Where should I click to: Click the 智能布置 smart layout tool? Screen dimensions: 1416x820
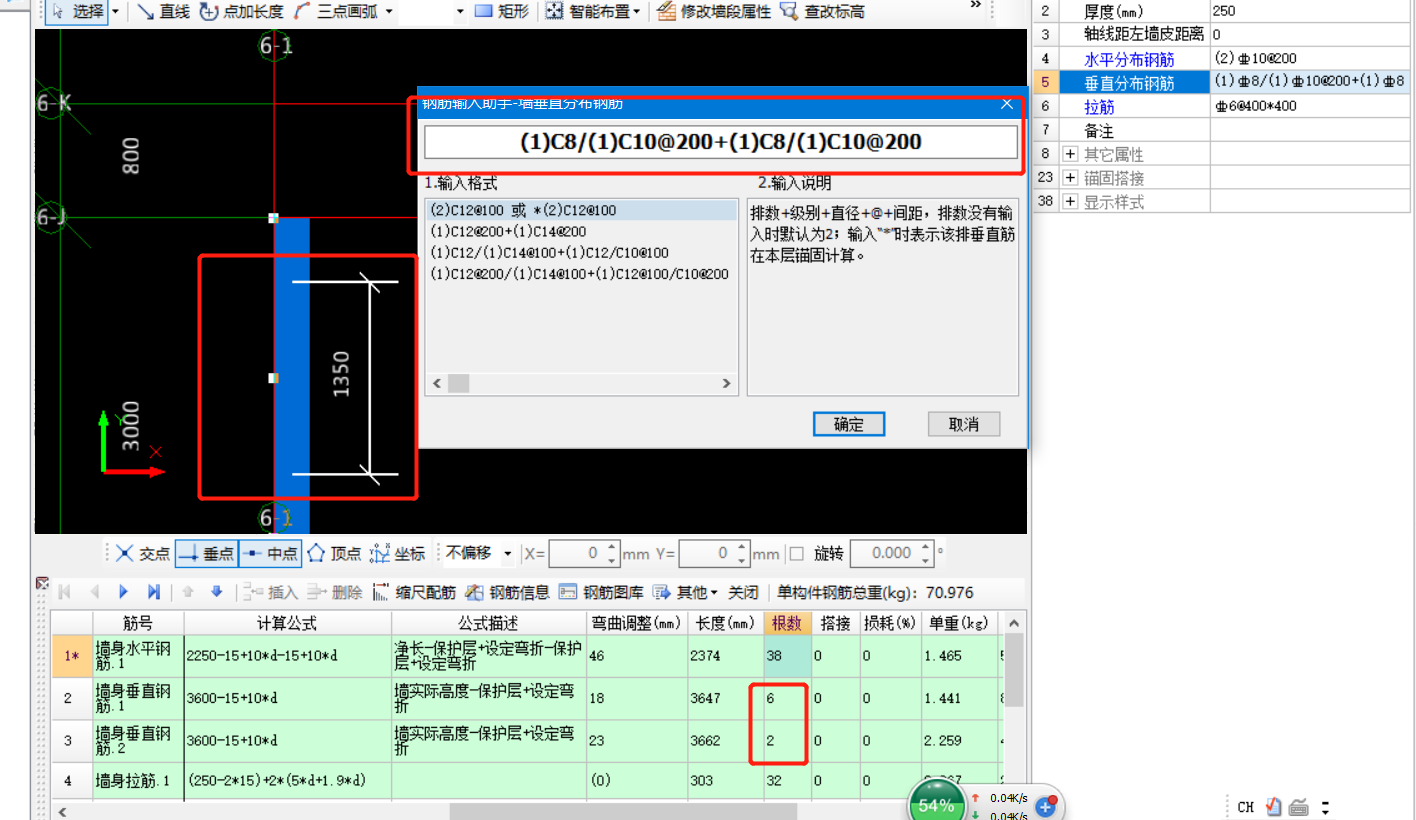tap(594, 12)
